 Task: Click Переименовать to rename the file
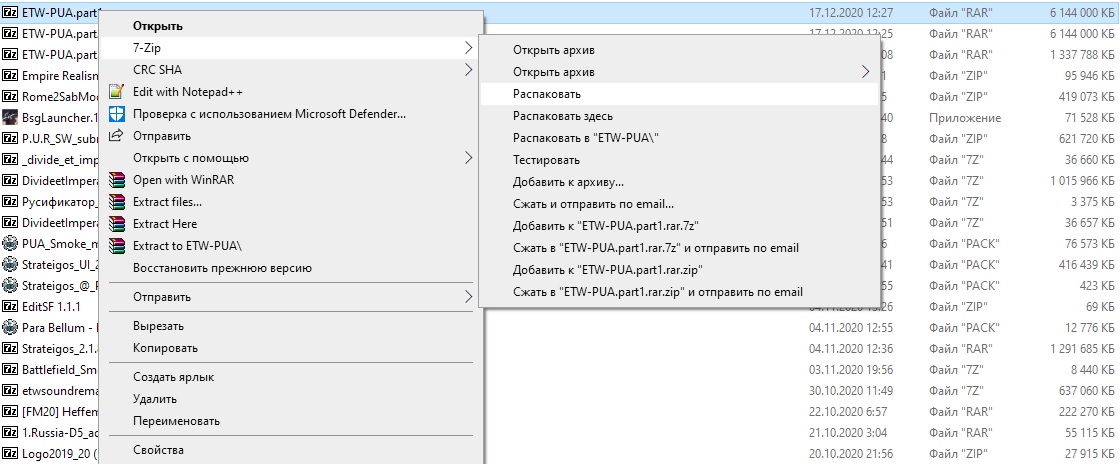click(x=177, y=421)
